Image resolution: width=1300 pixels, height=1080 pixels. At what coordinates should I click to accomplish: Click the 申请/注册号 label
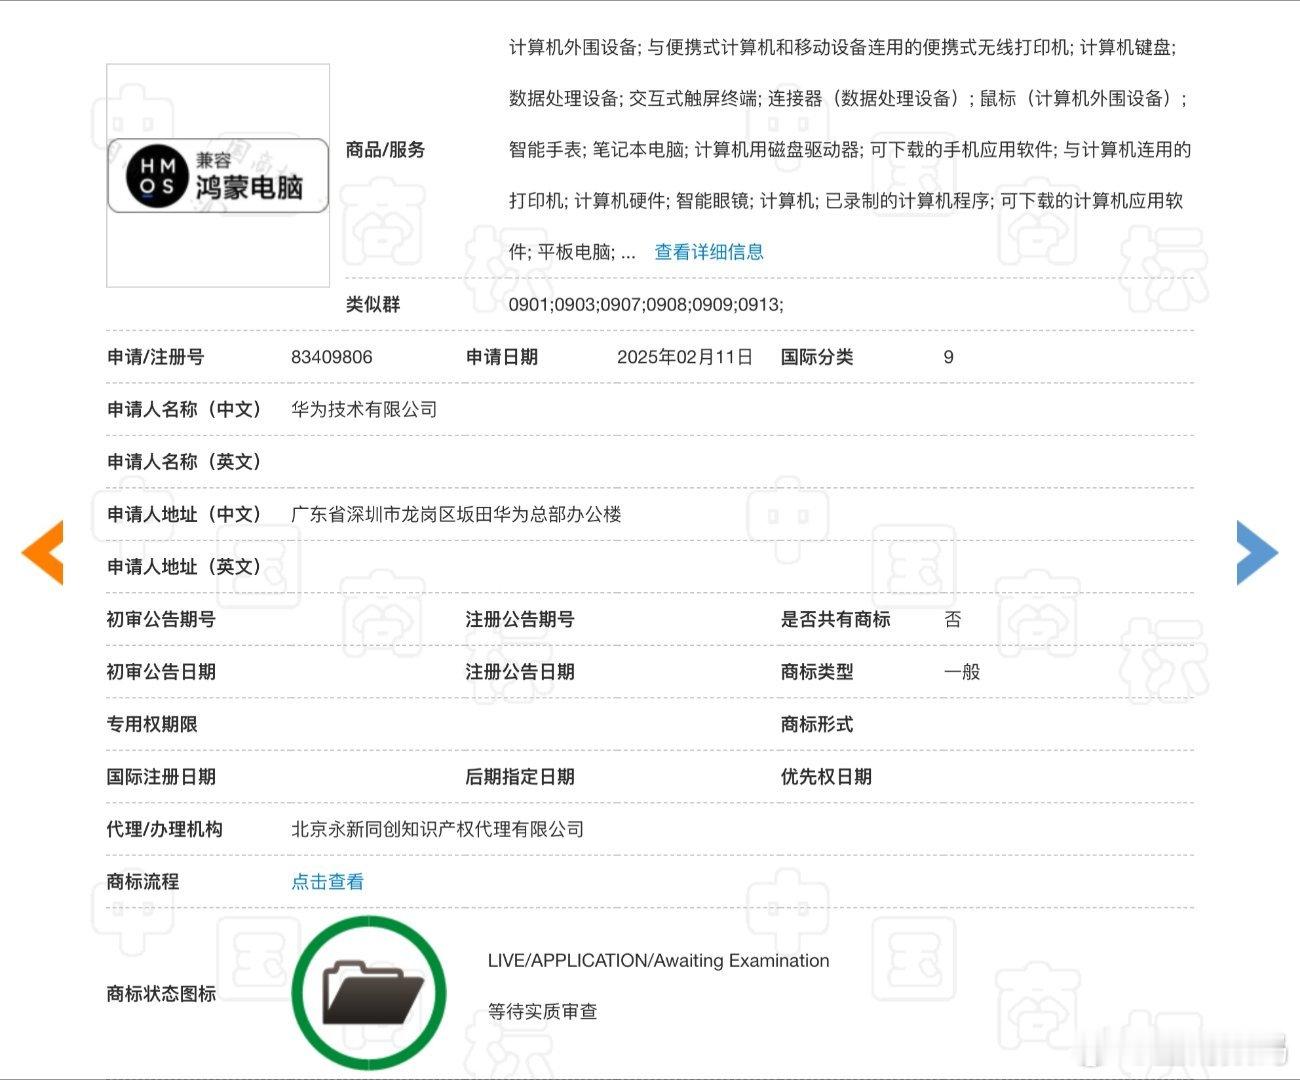155,357
